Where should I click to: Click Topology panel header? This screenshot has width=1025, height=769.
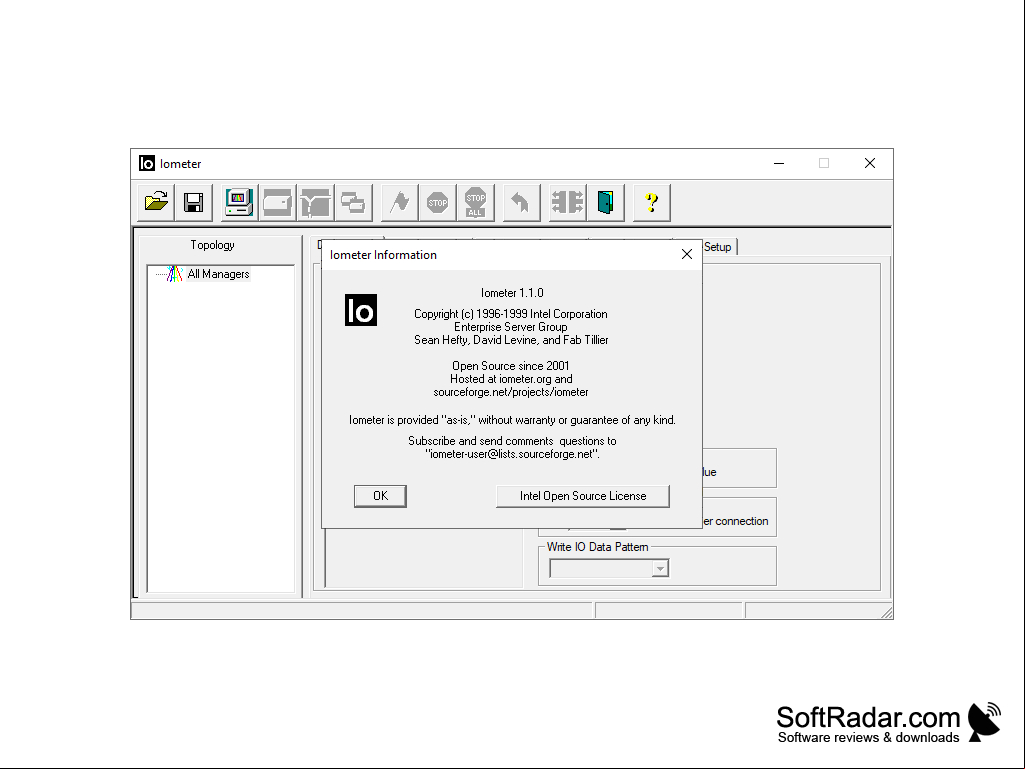212,245
